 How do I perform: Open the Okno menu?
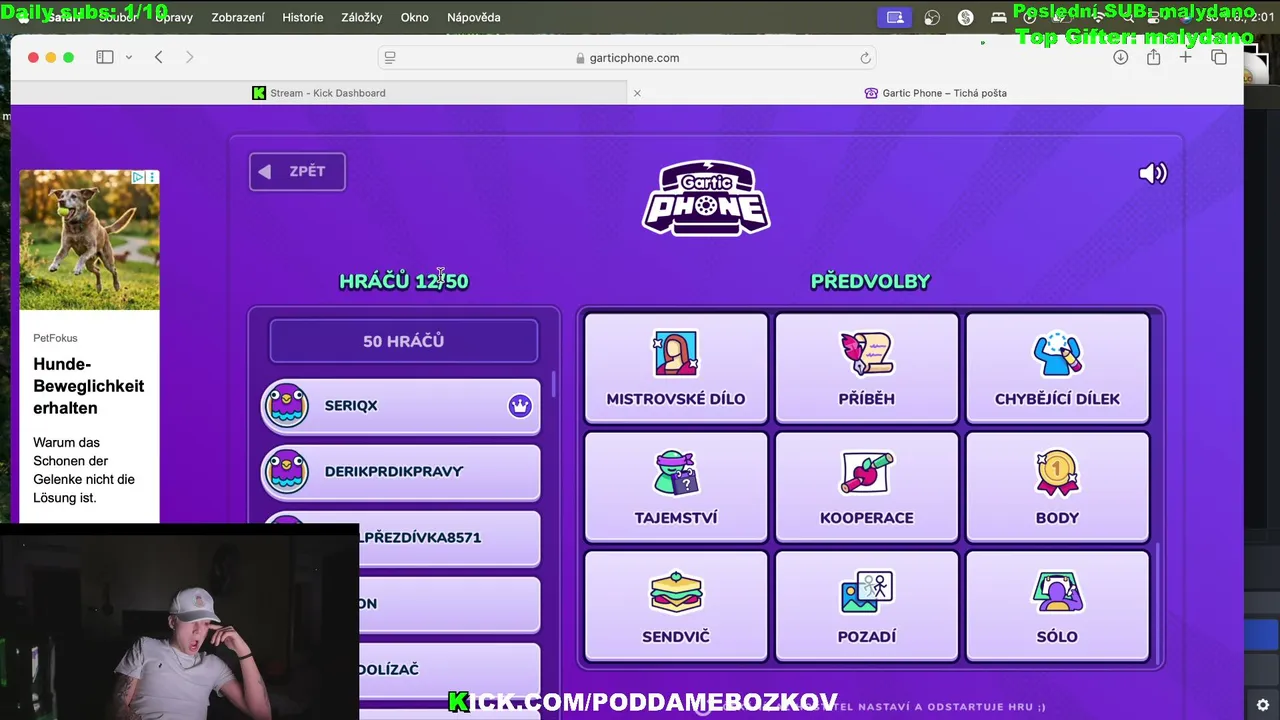point(414,17)
